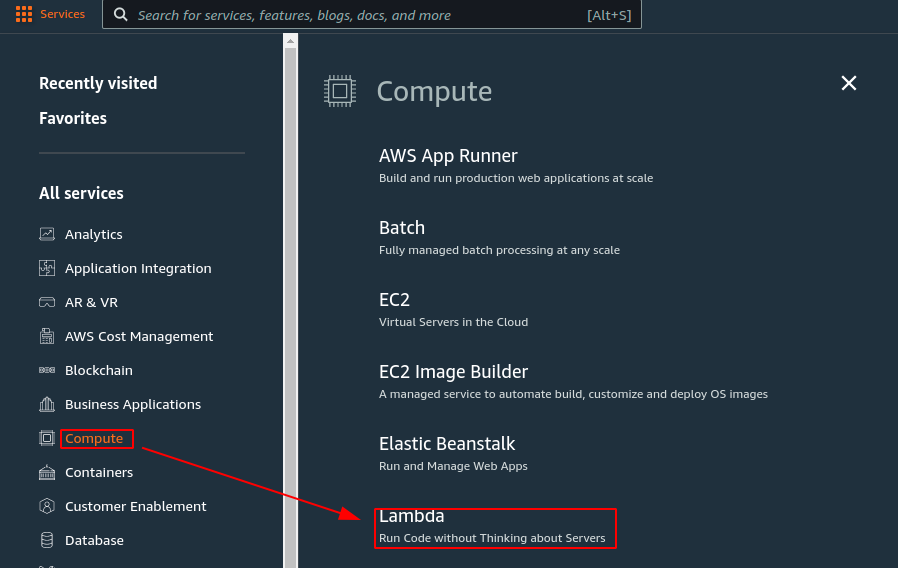Click 'Fully managed batch processing at any scale'
The width and height of the screenshot is (898, 568).
click(499, 250)
